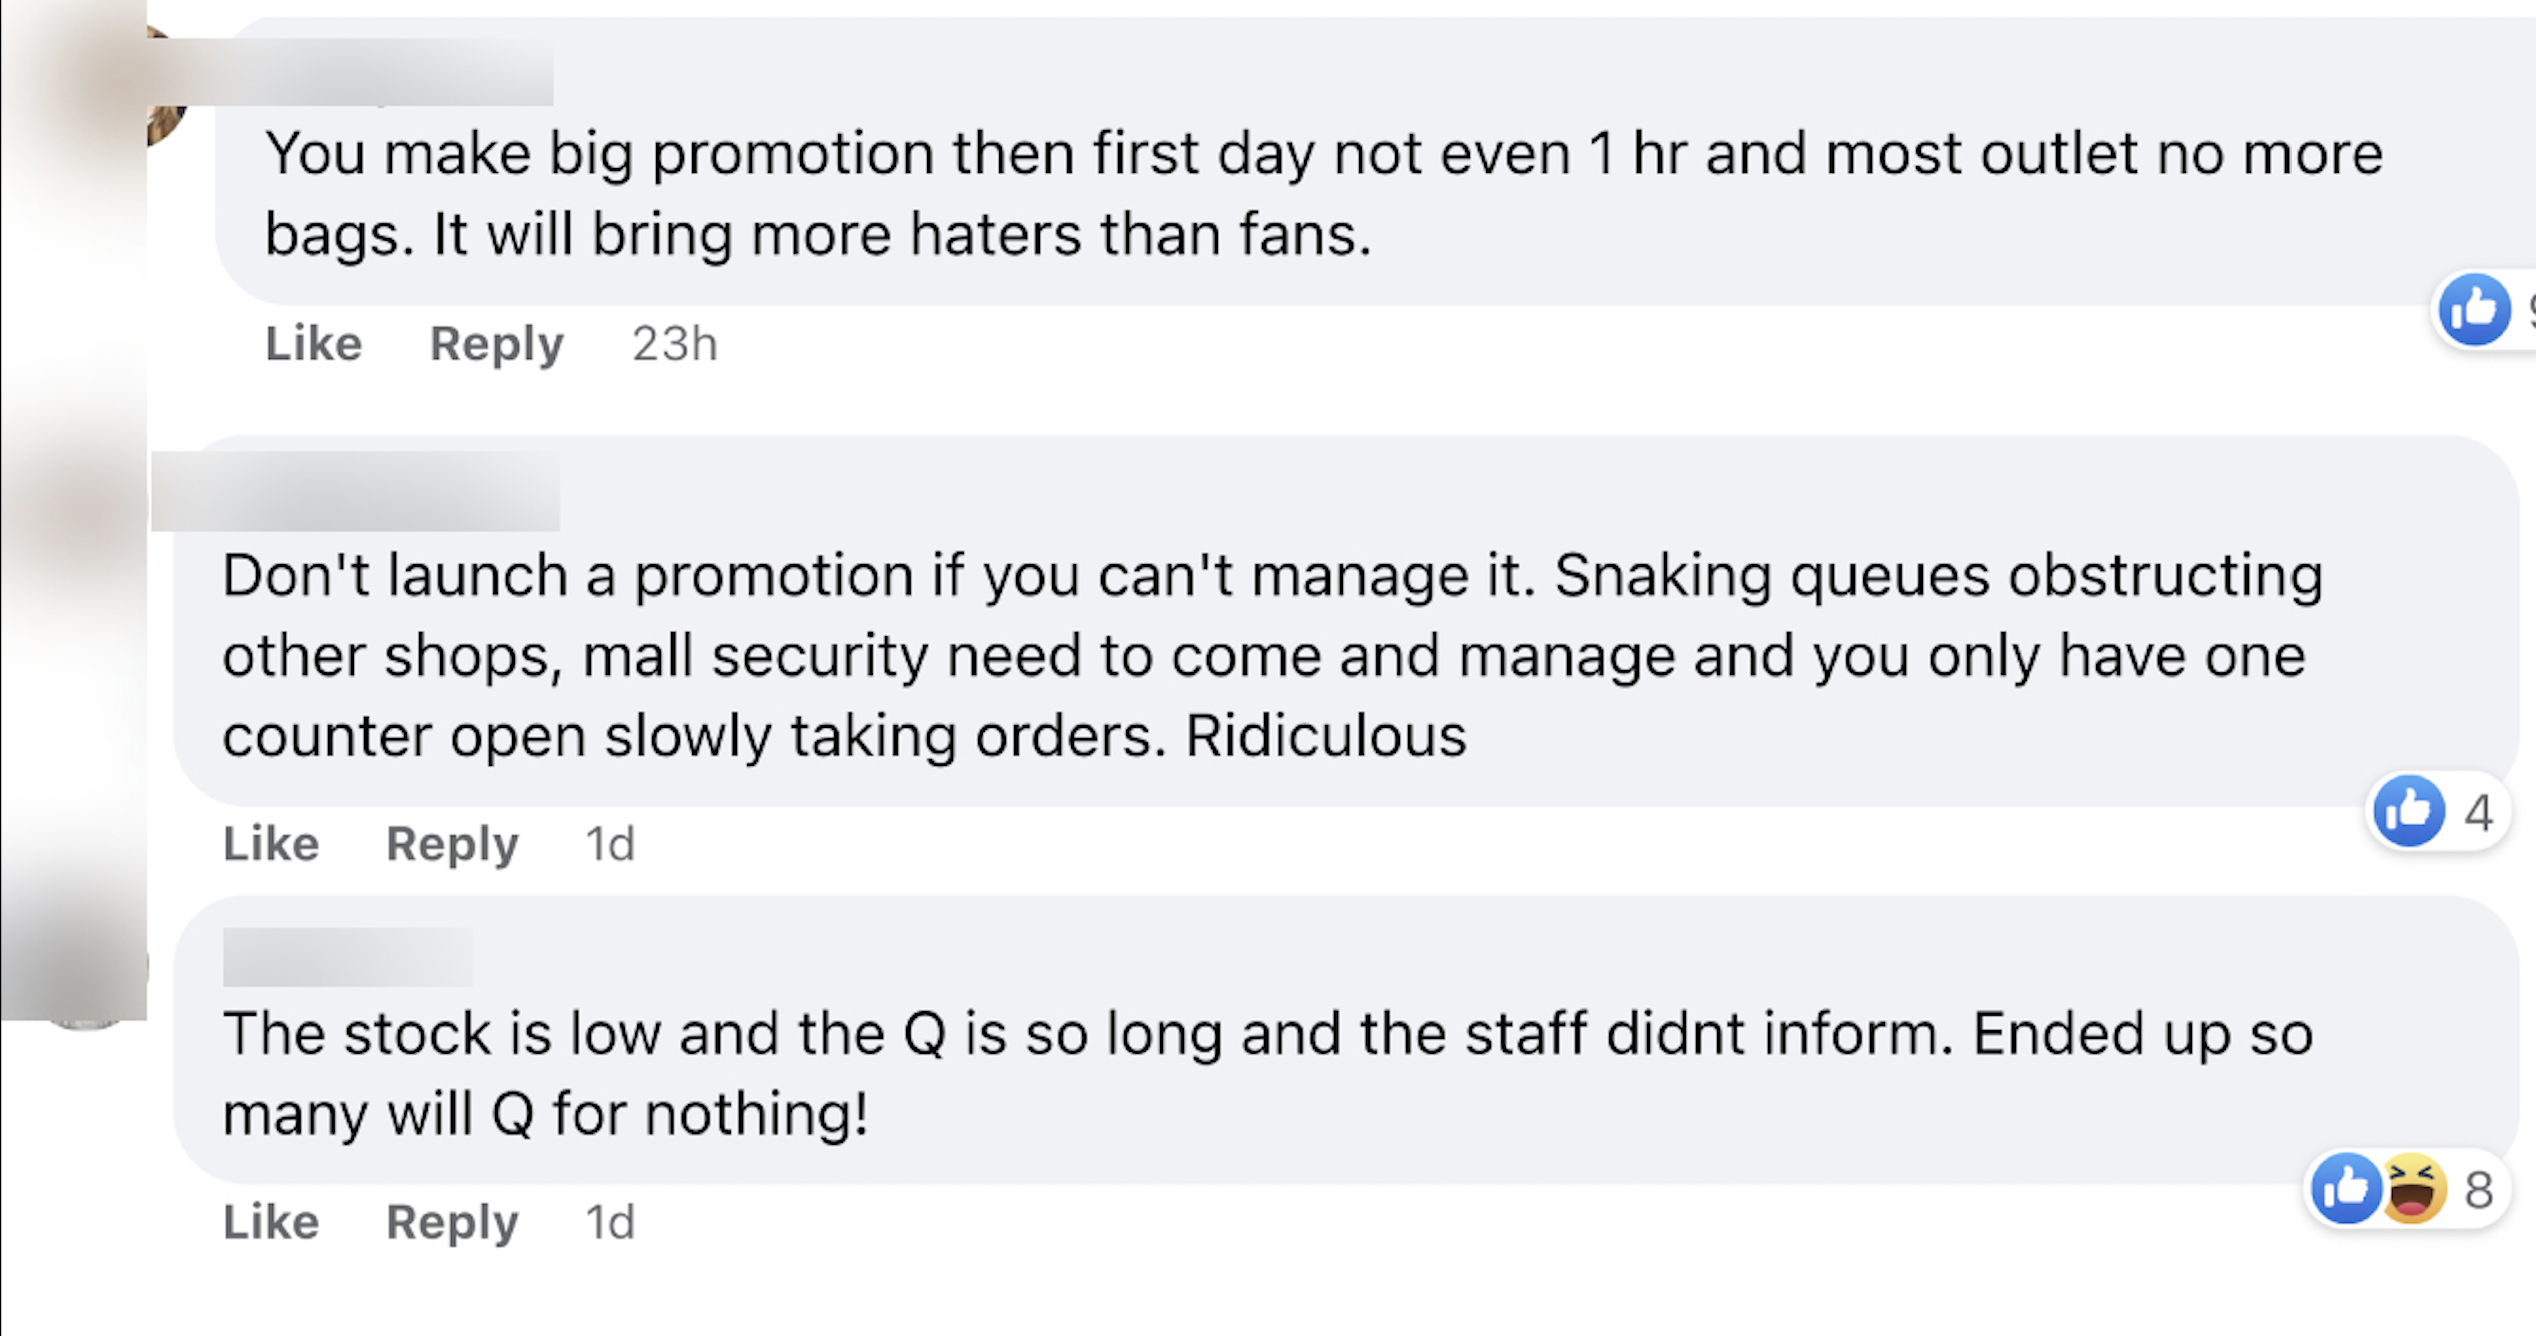Open the 23h timestamp link
2536x1336 pixels.
[x=675, y=344]
